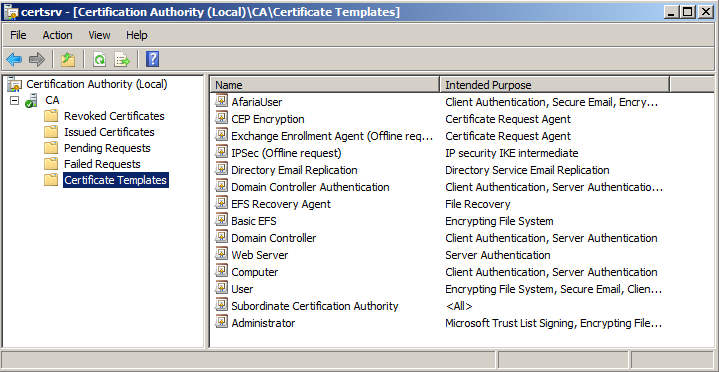The image size is (719, 372).
Task: Click the blue Help question mark icon
Action: pos(152,59)
